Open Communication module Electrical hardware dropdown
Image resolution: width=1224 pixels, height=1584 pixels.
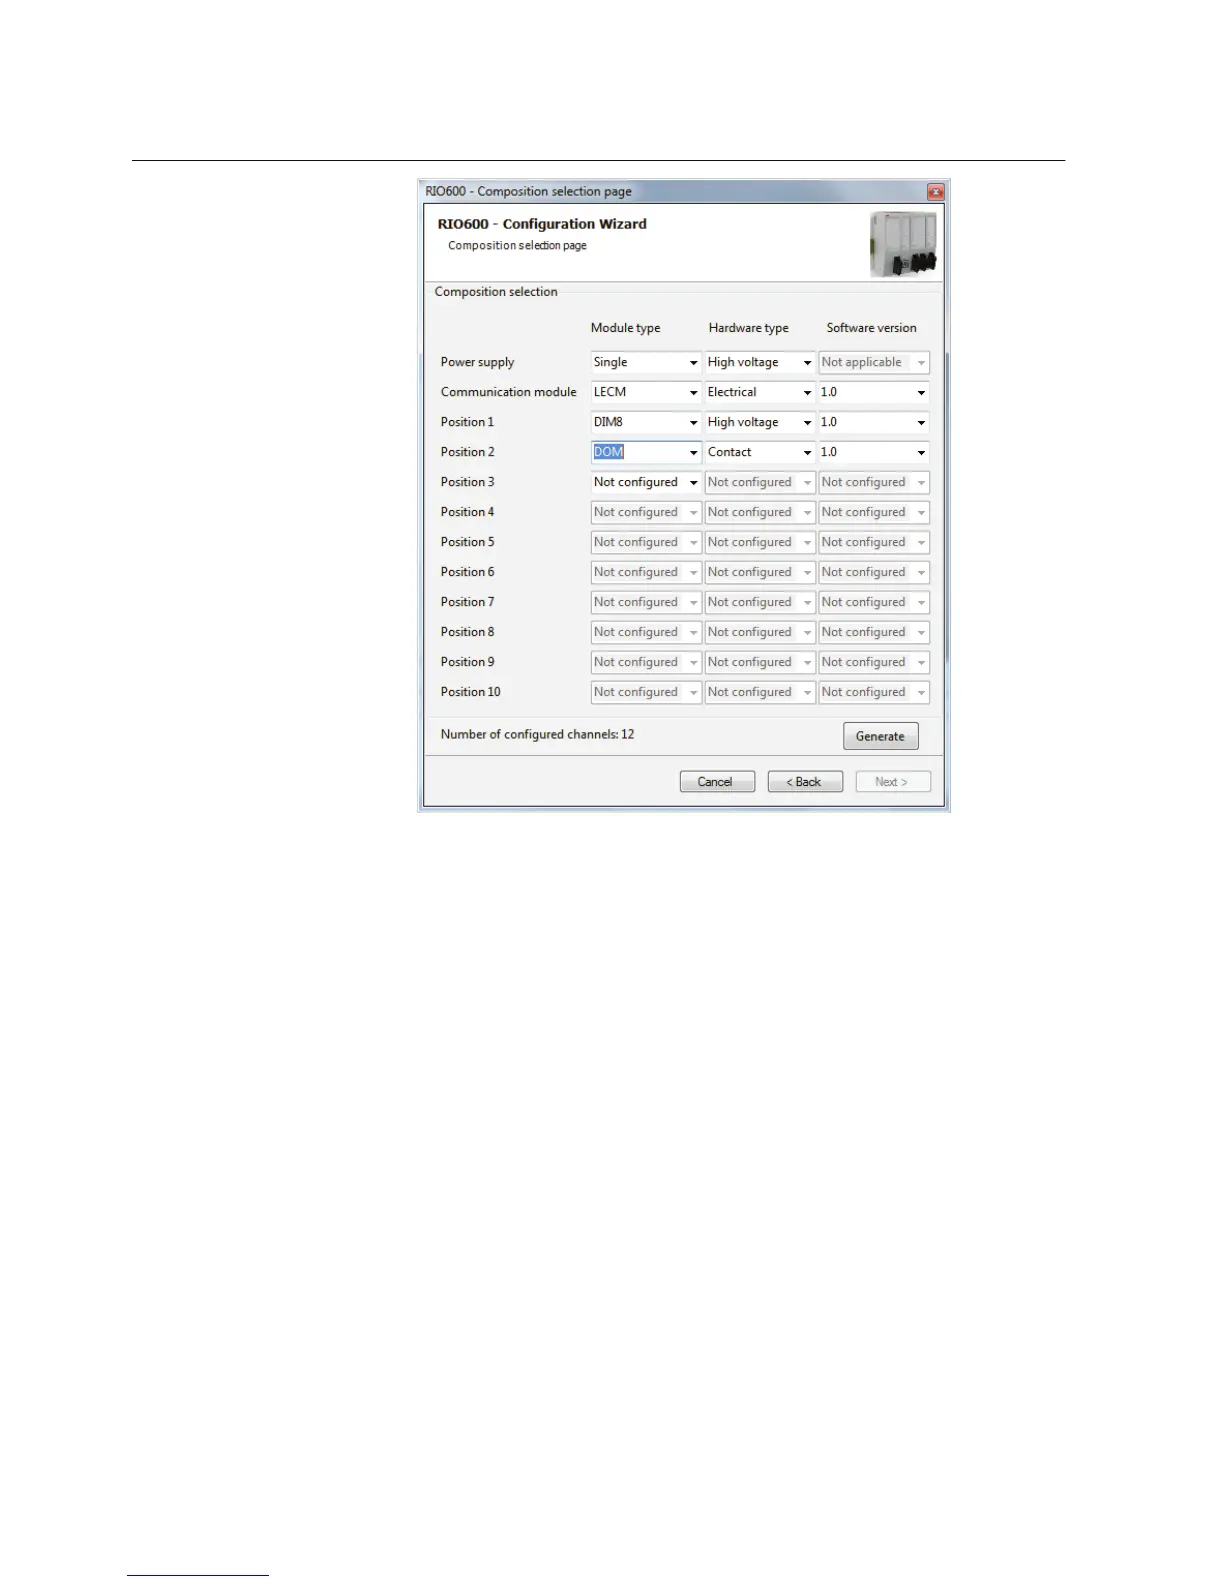coord(760,392)
